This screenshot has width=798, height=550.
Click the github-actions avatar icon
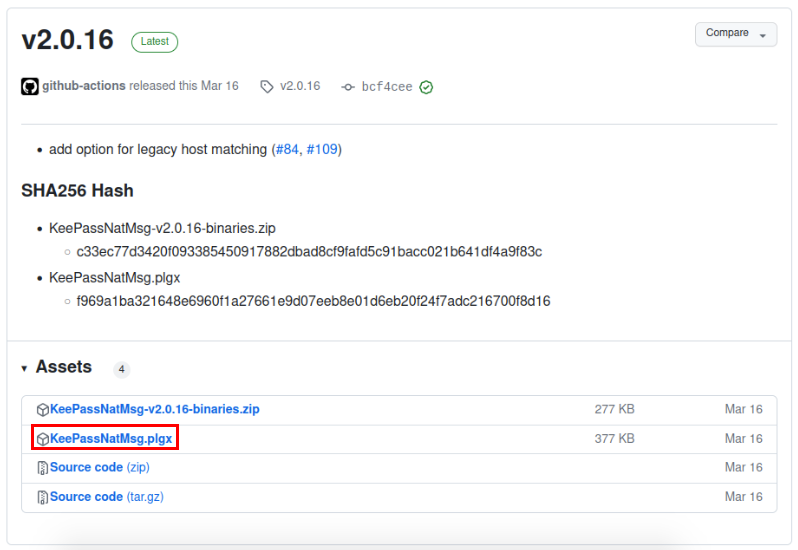pyautogui.click(x=30, y=86)
